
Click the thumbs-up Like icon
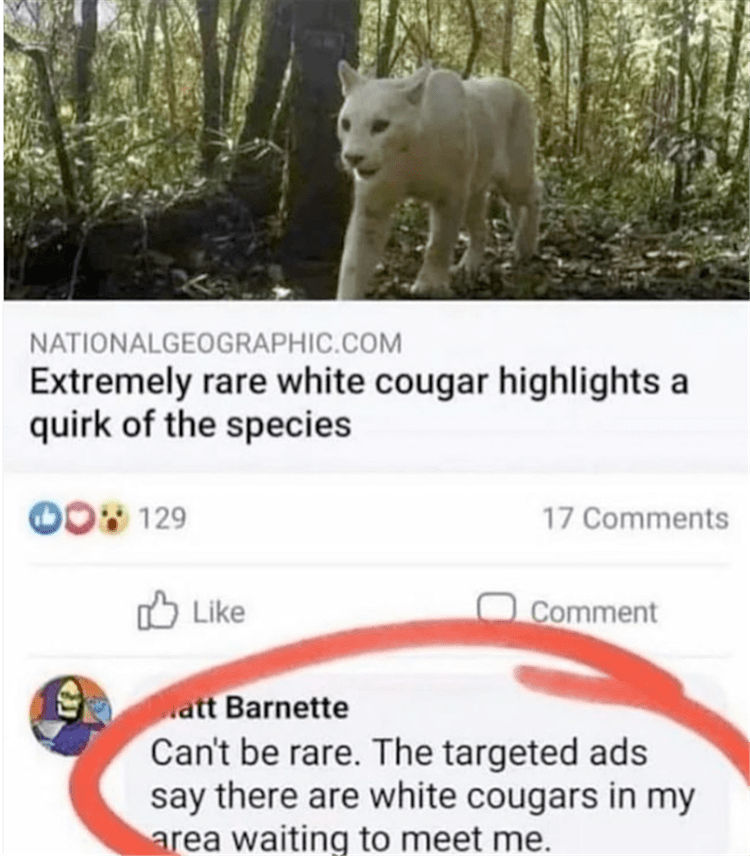[x=157, y=610]
